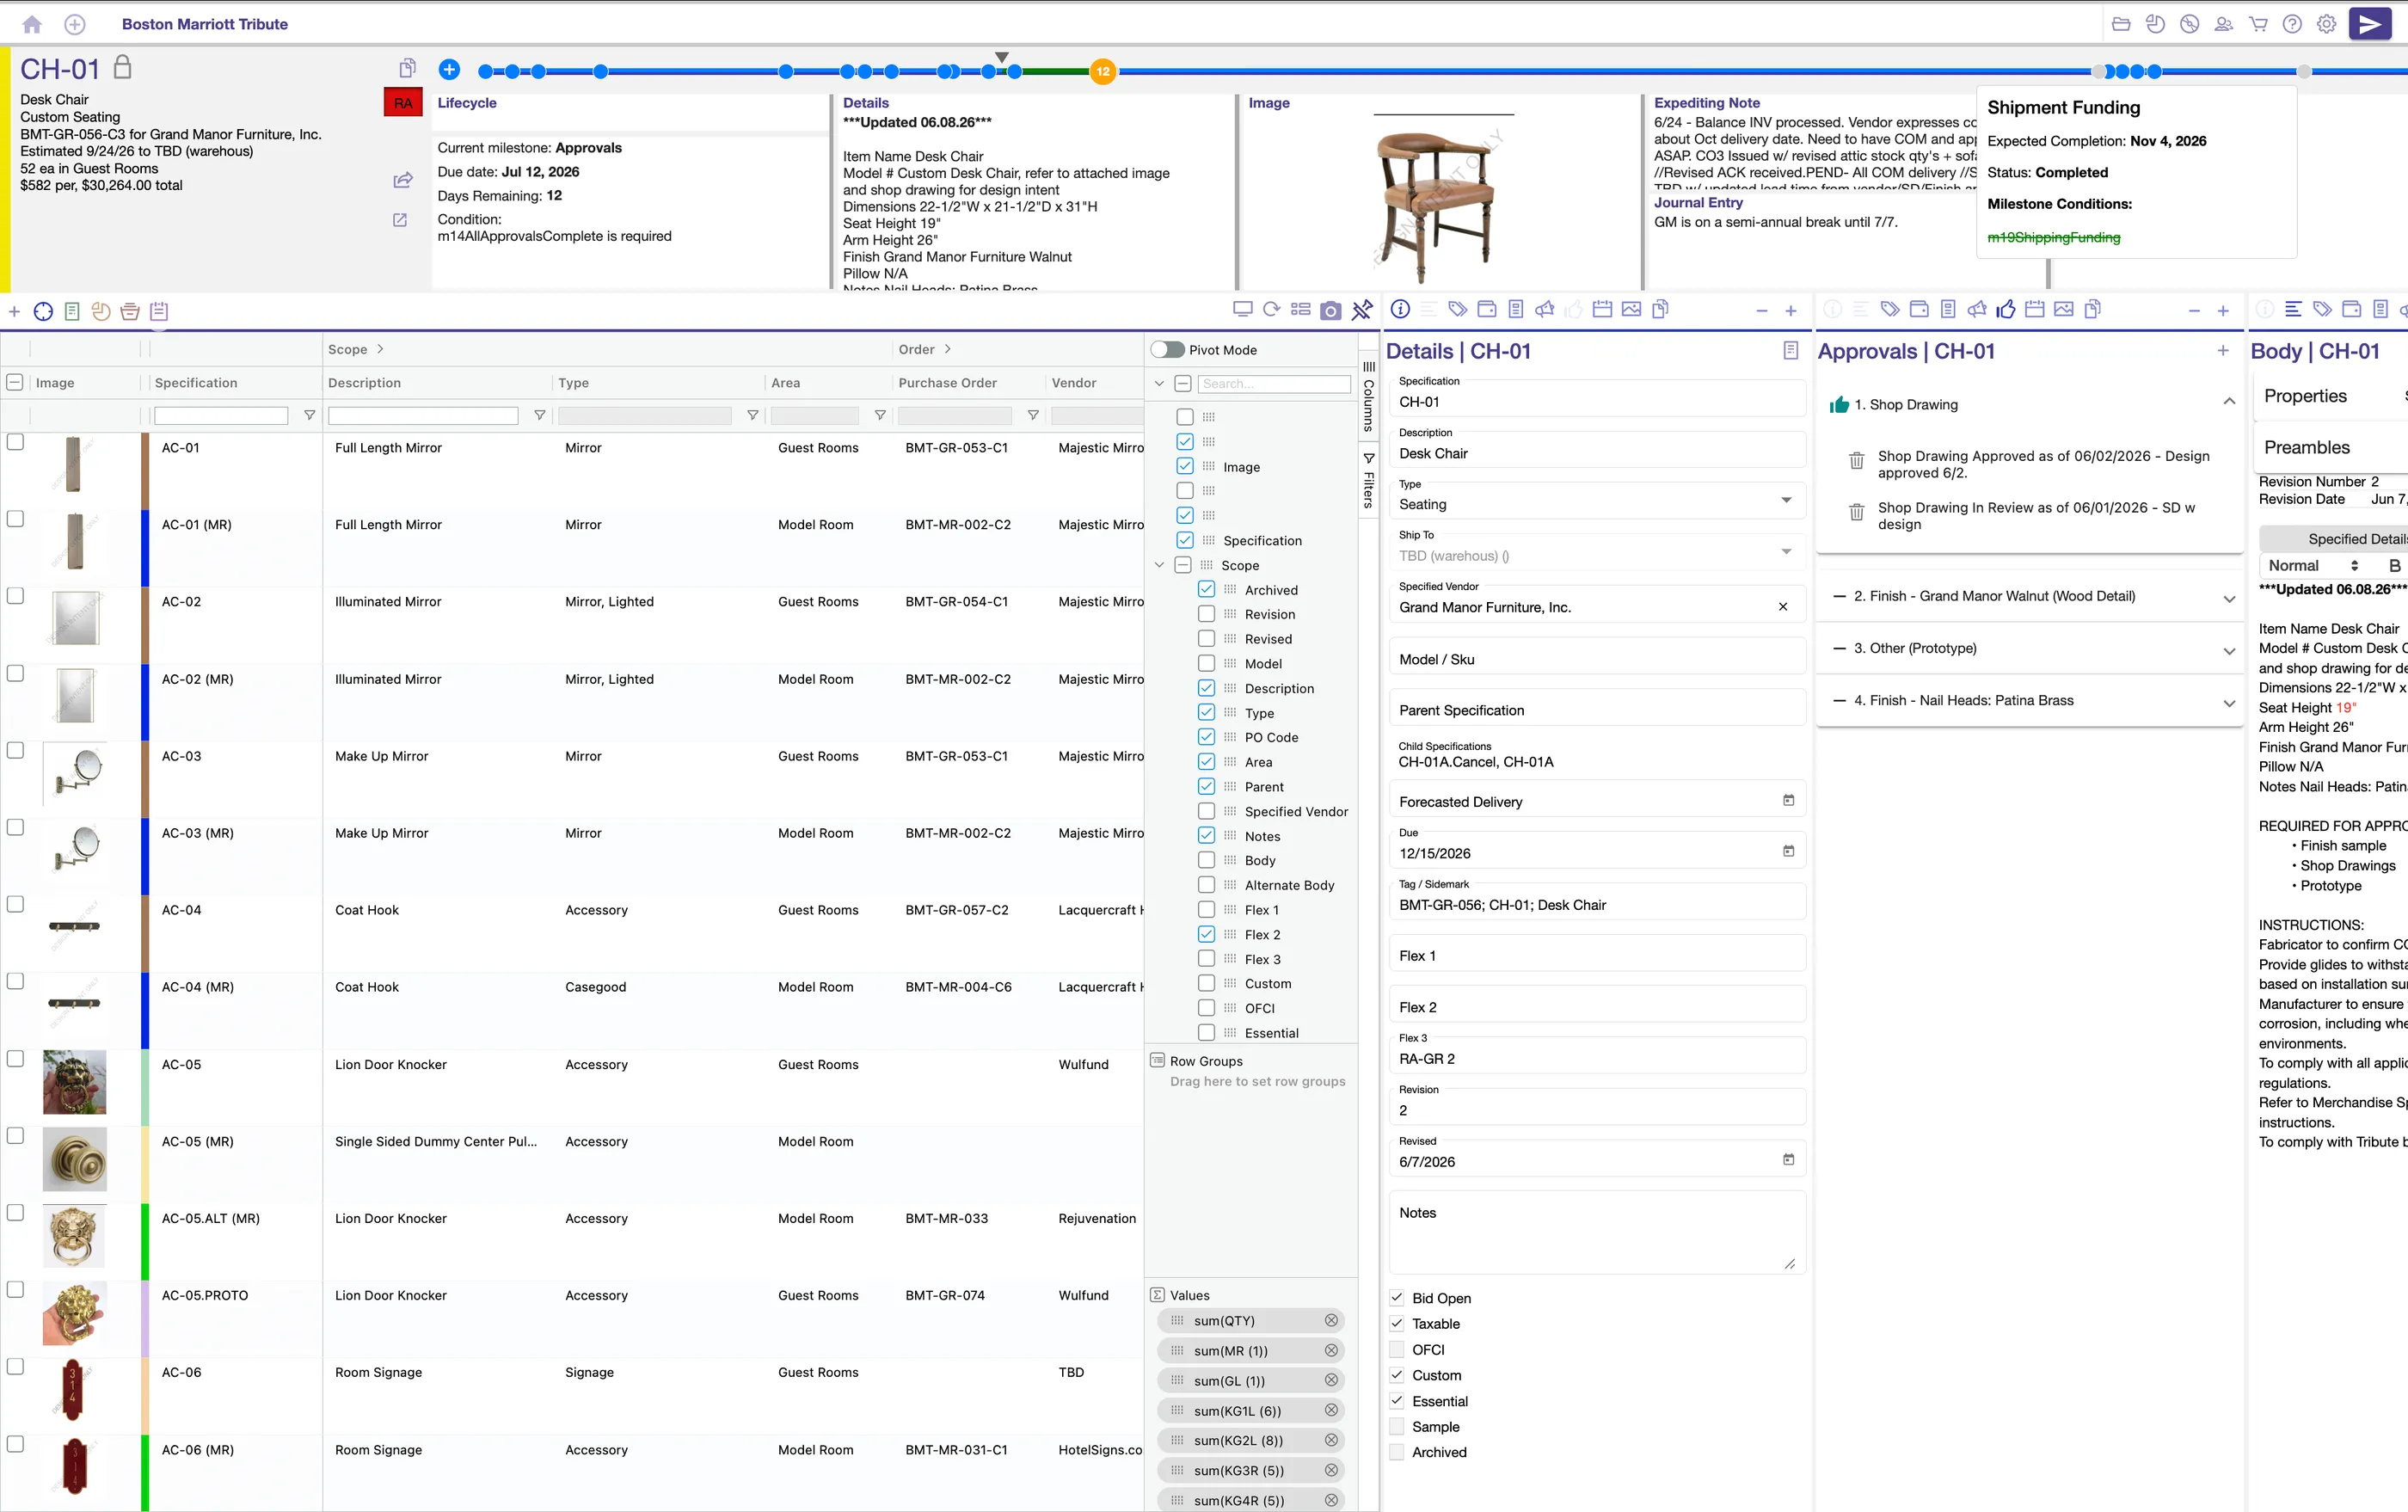Click the target crosshair icon in grid toolbar
Viewport: 2408px width, 1512px height.
[43, 311]
